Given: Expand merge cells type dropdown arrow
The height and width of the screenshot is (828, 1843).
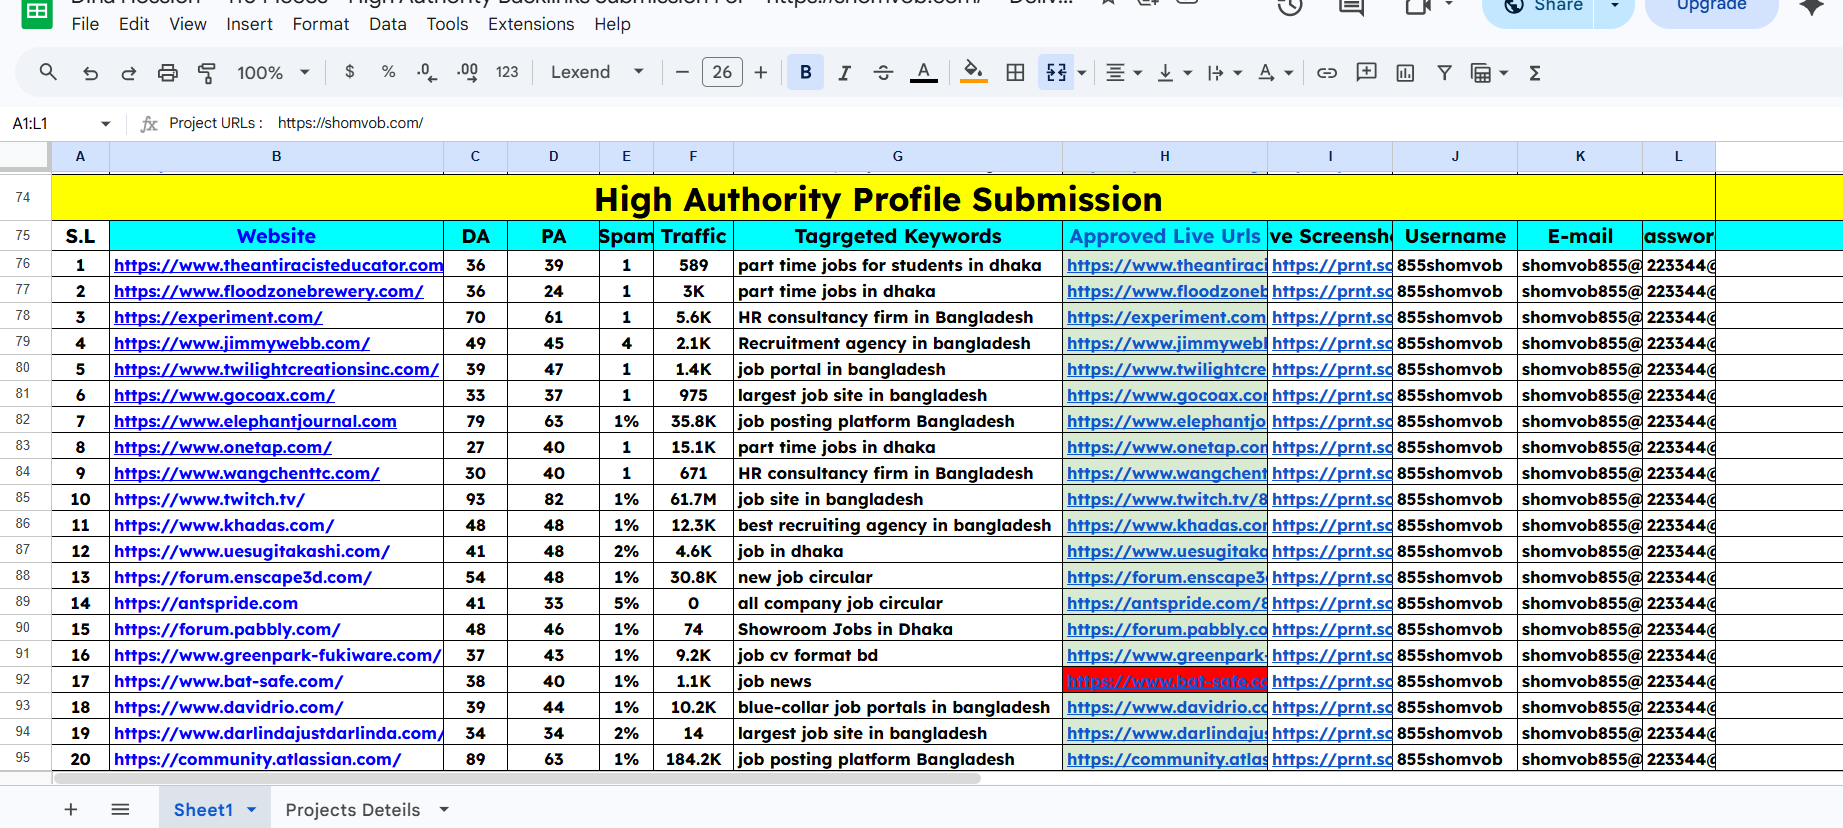Looking at the screenshot, I should (1081, 72).
